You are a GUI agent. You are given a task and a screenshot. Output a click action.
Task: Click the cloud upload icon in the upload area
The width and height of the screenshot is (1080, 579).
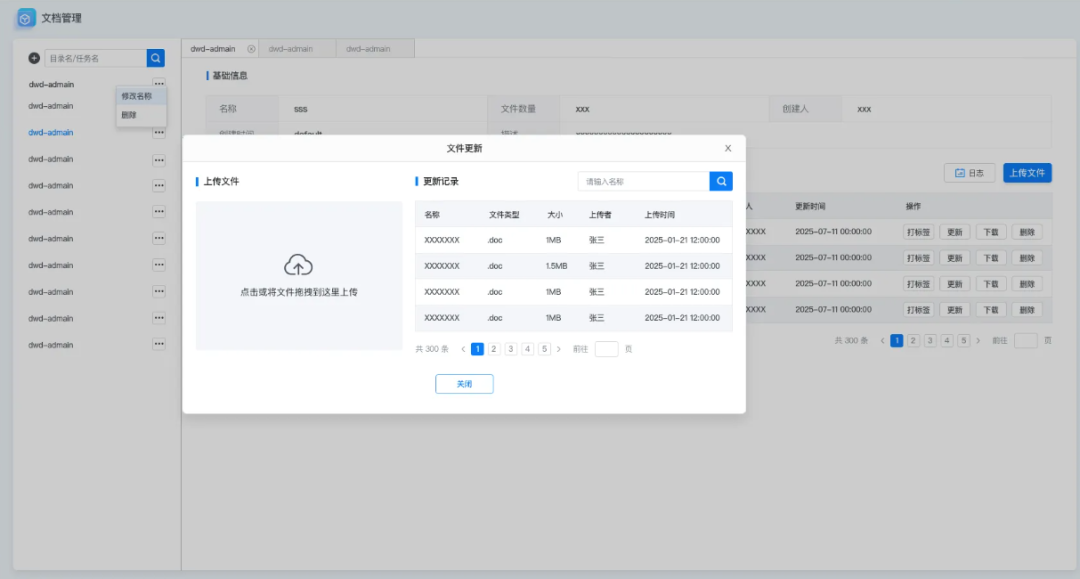(x=296, y=266)
